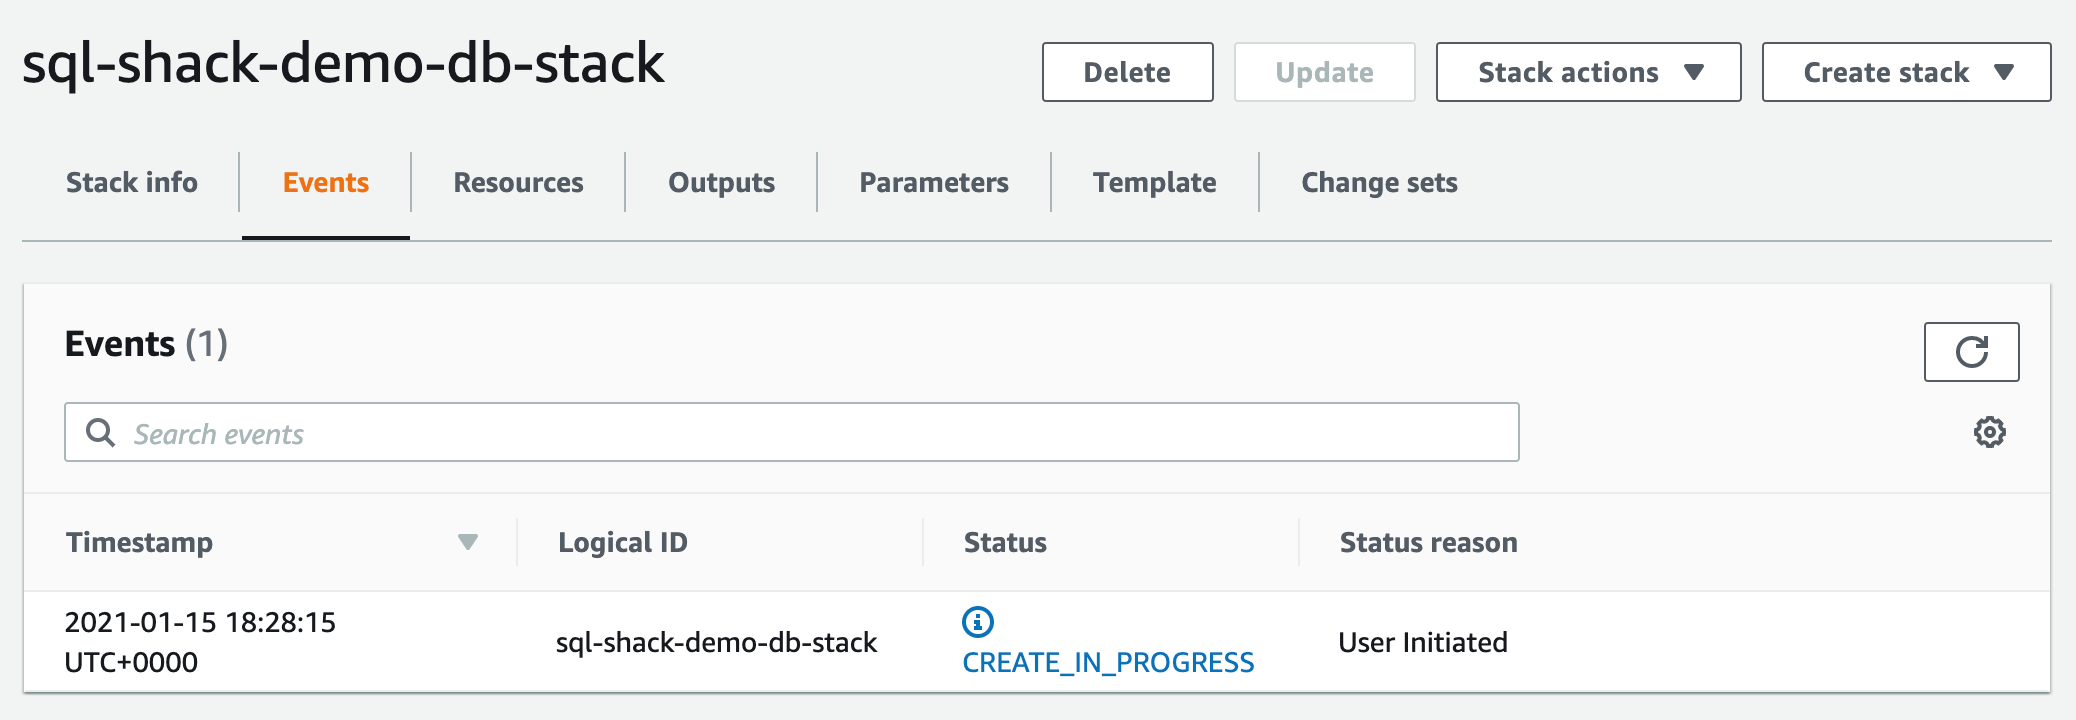The image size is (2076, 720).
Task: Focus the Search events field
Action: pyautogui.click(x=800, y=433)
